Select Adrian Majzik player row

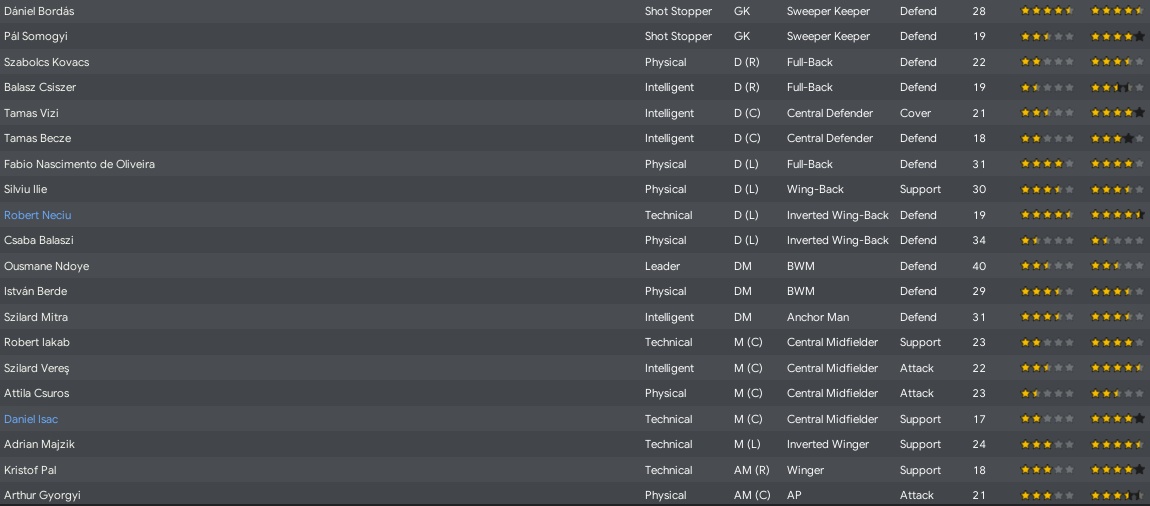click(x=575, y=444)
